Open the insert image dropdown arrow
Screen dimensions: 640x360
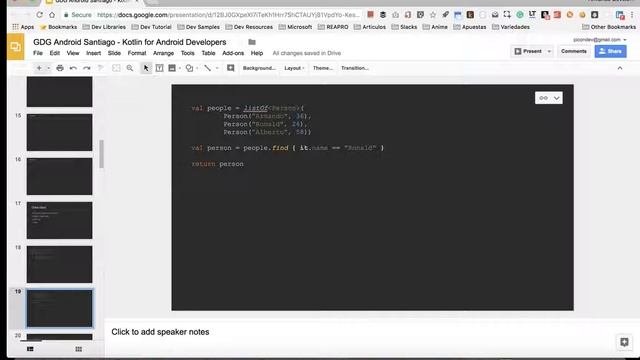[180, 68]
